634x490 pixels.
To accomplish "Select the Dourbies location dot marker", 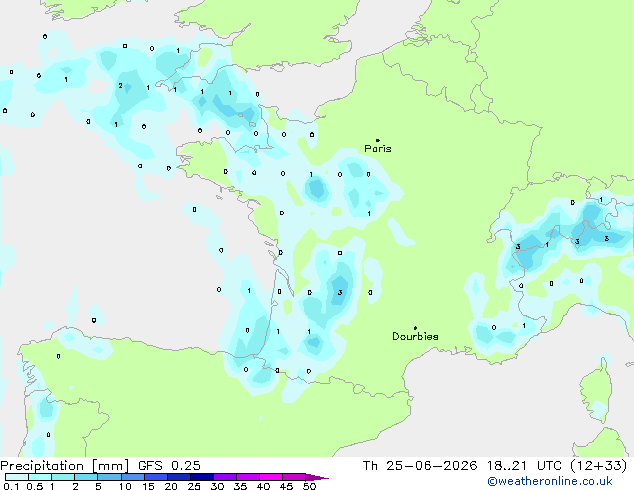I will pos(415,328).
